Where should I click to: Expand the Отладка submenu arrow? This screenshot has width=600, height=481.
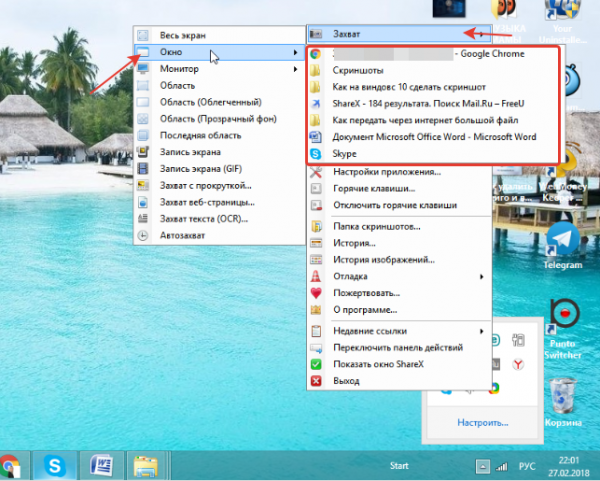(x=482, y=276)
